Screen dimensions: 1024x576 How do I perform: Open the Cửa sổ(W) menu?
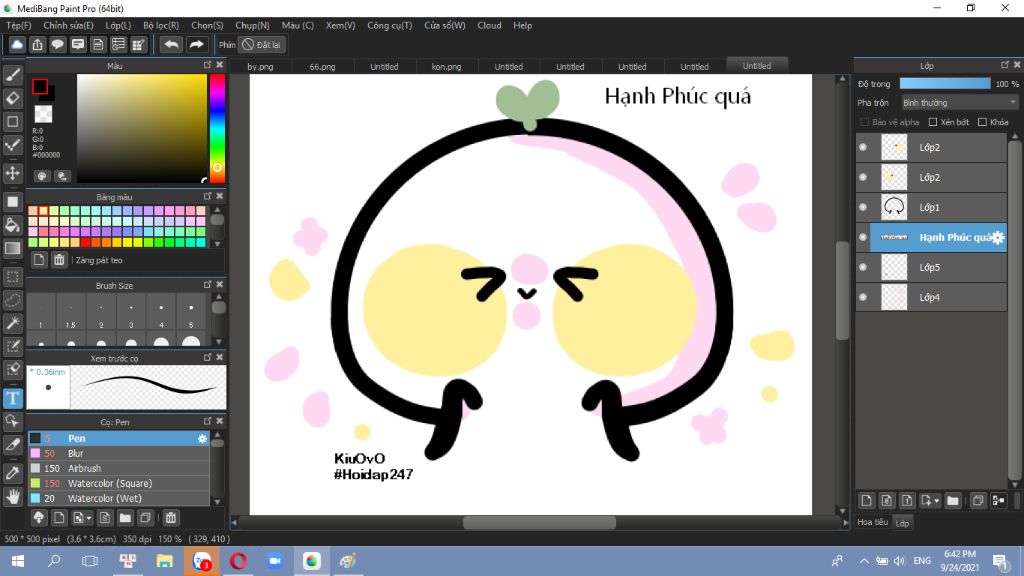coord(445,25)
